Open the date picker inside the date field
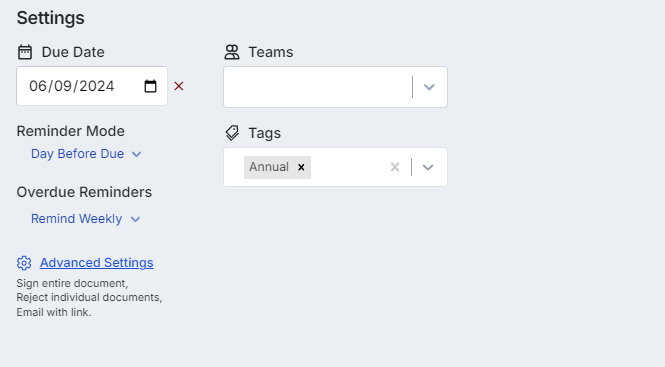 (x=150, y=86)
